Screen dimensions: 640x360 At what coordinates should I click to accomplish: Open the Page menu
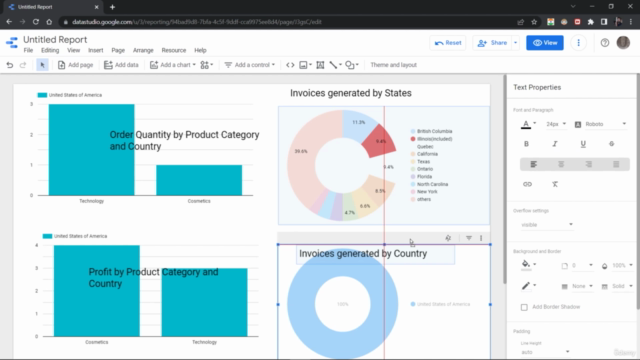(x=118, y=50)
